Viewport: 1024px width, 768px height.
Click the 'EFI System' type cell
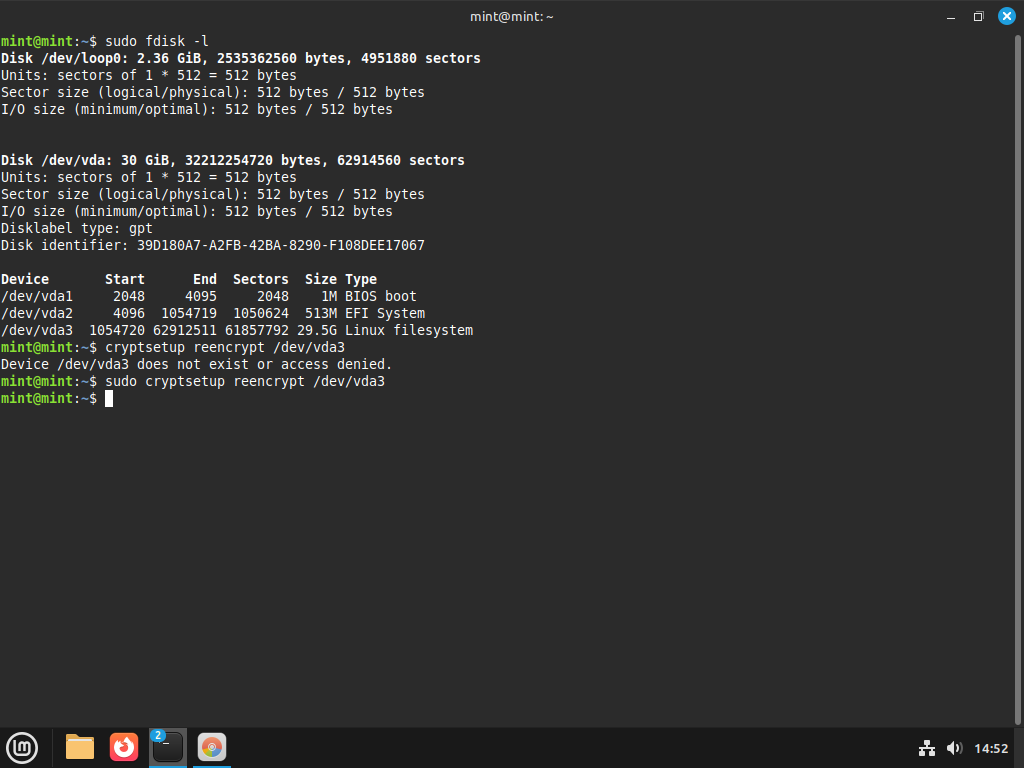[385, 313]
